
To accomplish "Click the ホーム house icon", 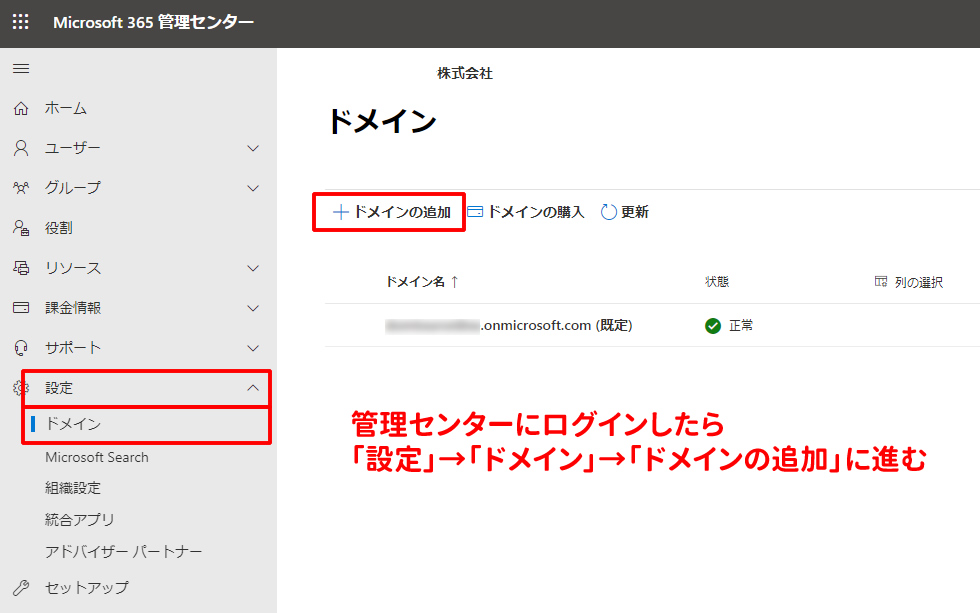I will click(21, 108).
